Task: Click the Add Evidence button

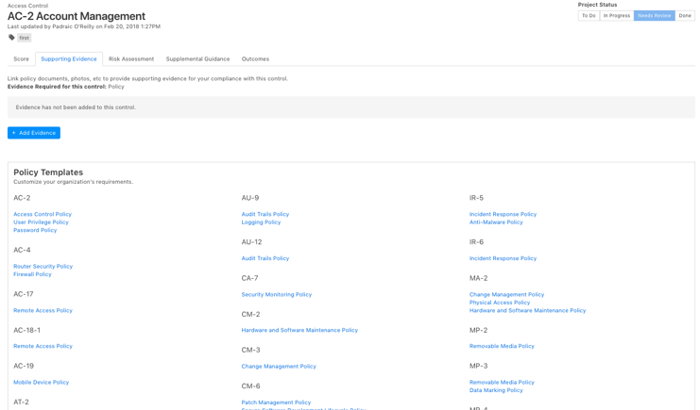Action: click(34, 133)
